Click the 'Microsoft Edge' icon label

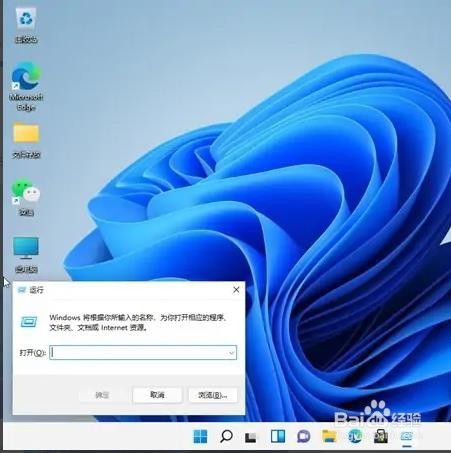(26, 102)
